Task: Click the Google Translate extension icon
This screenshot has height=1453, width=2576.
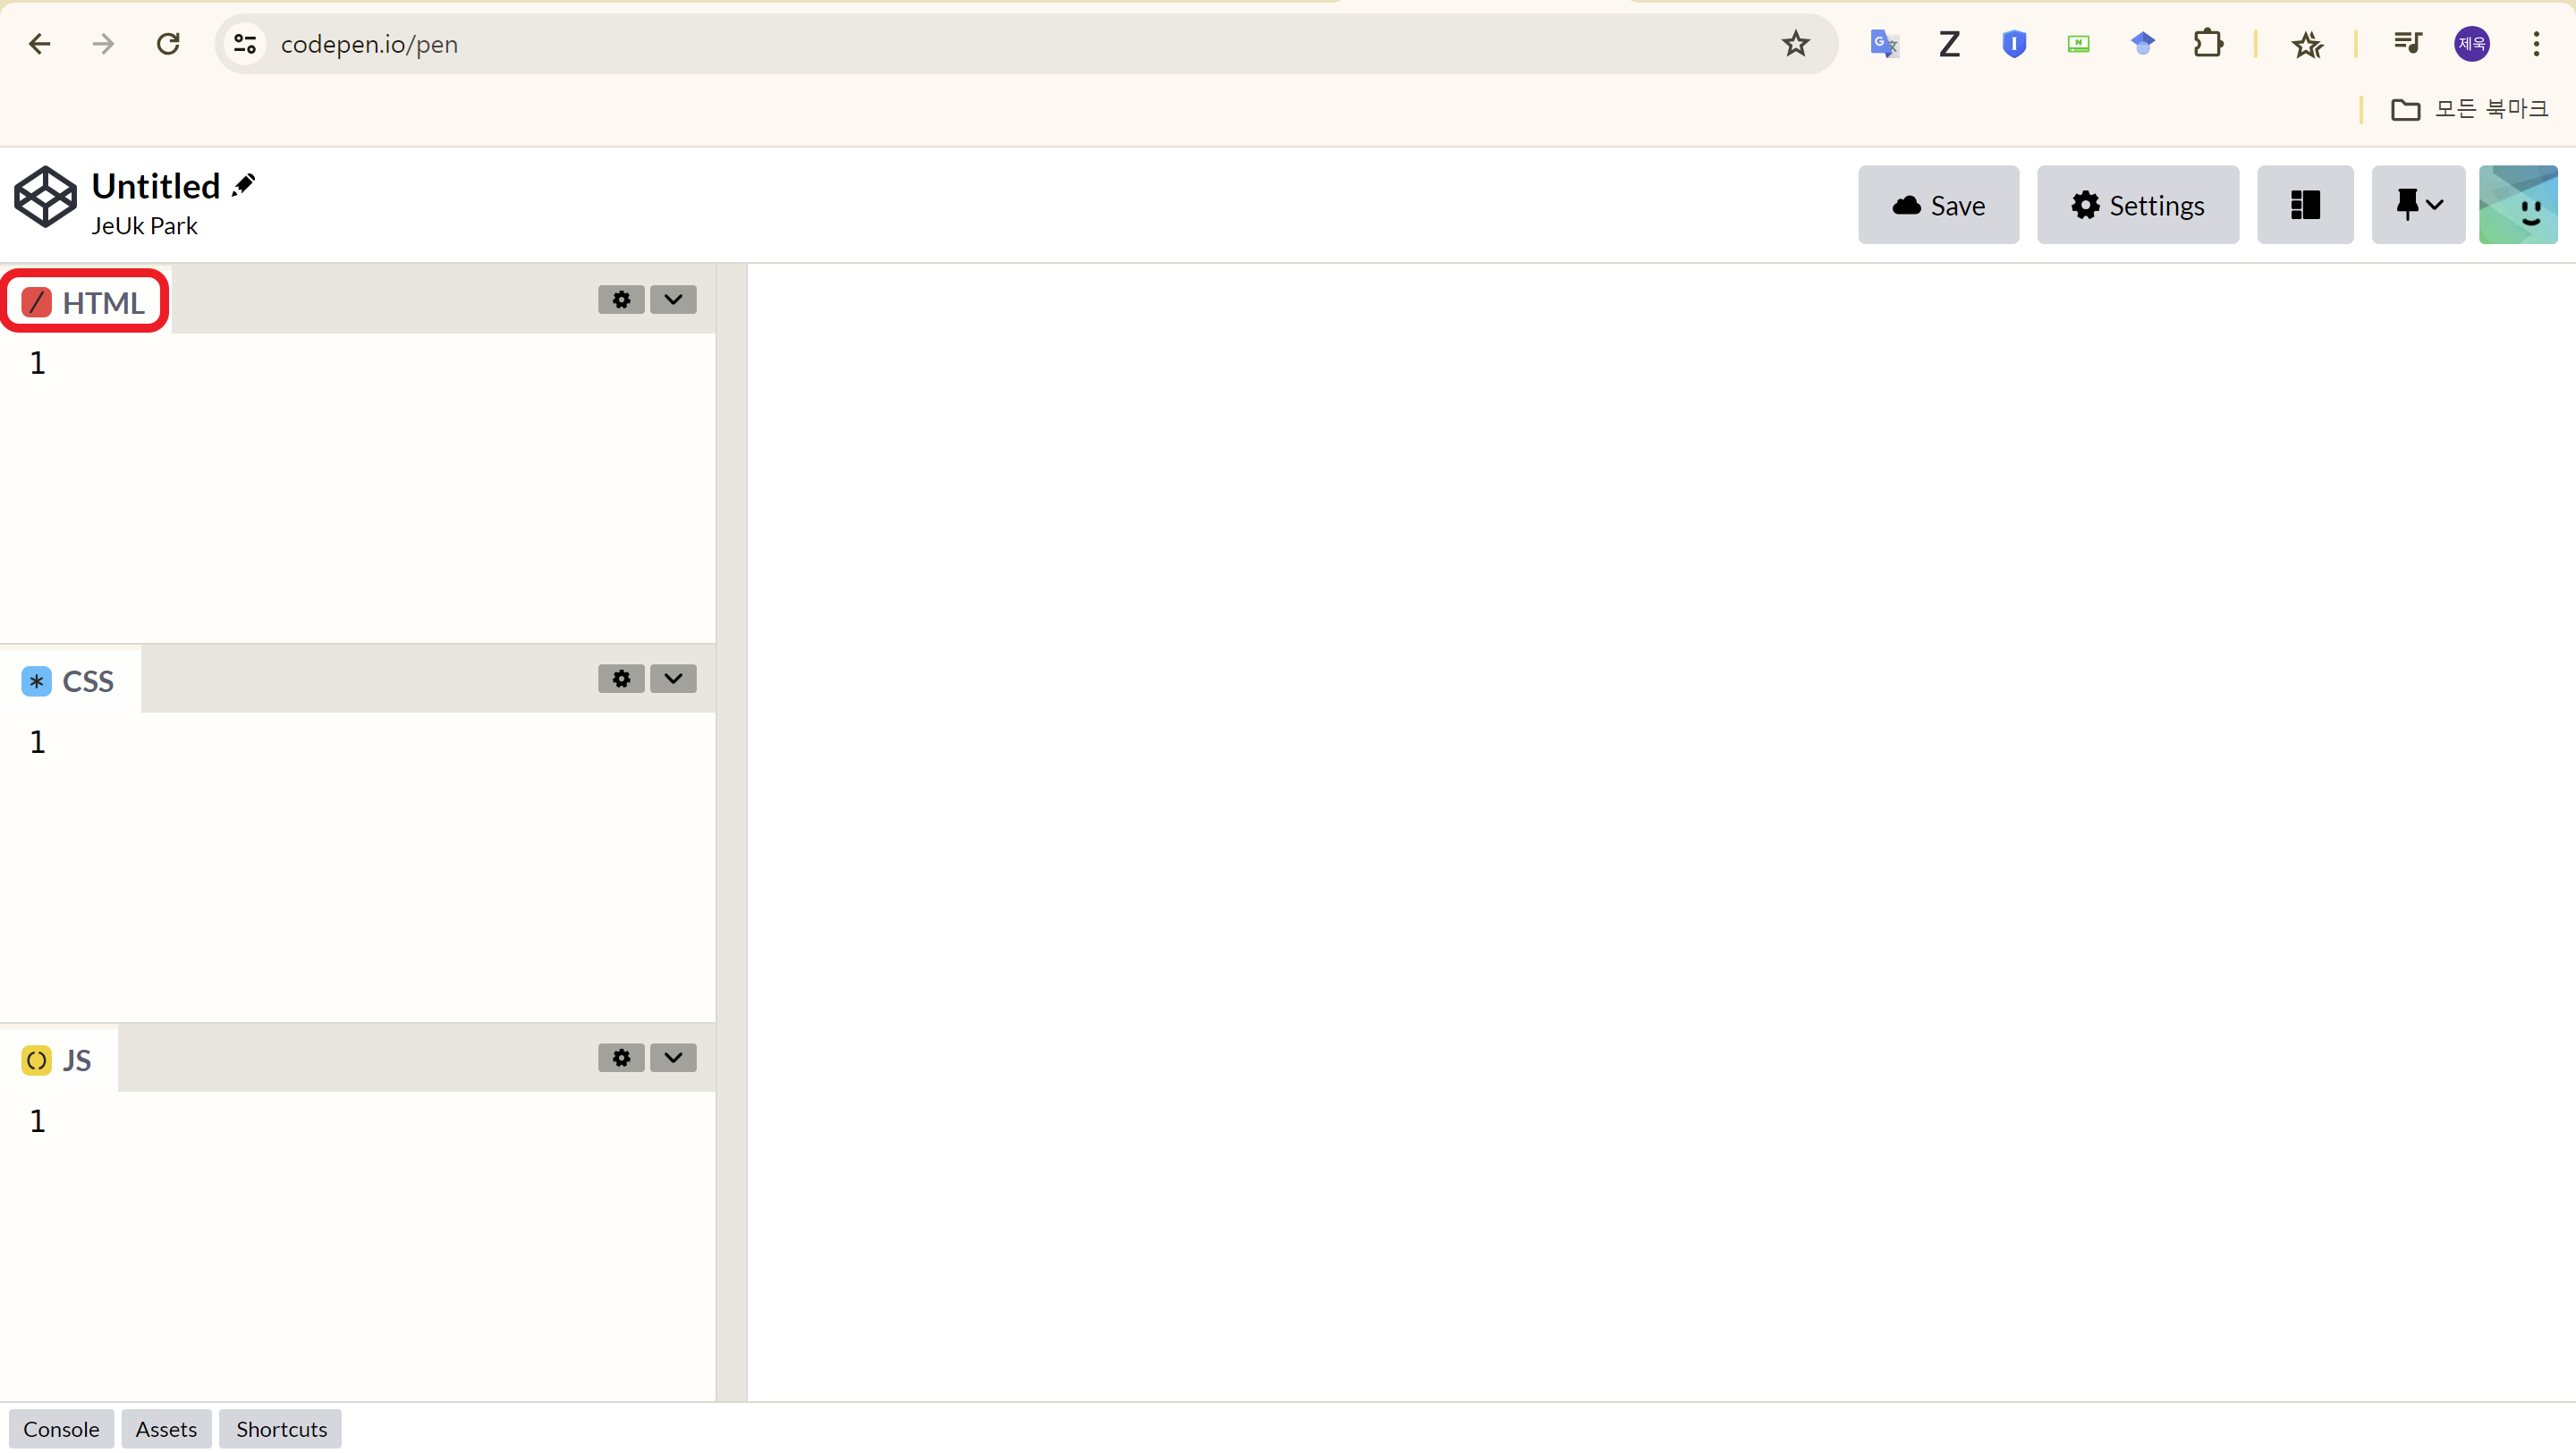Action: 1884,44
